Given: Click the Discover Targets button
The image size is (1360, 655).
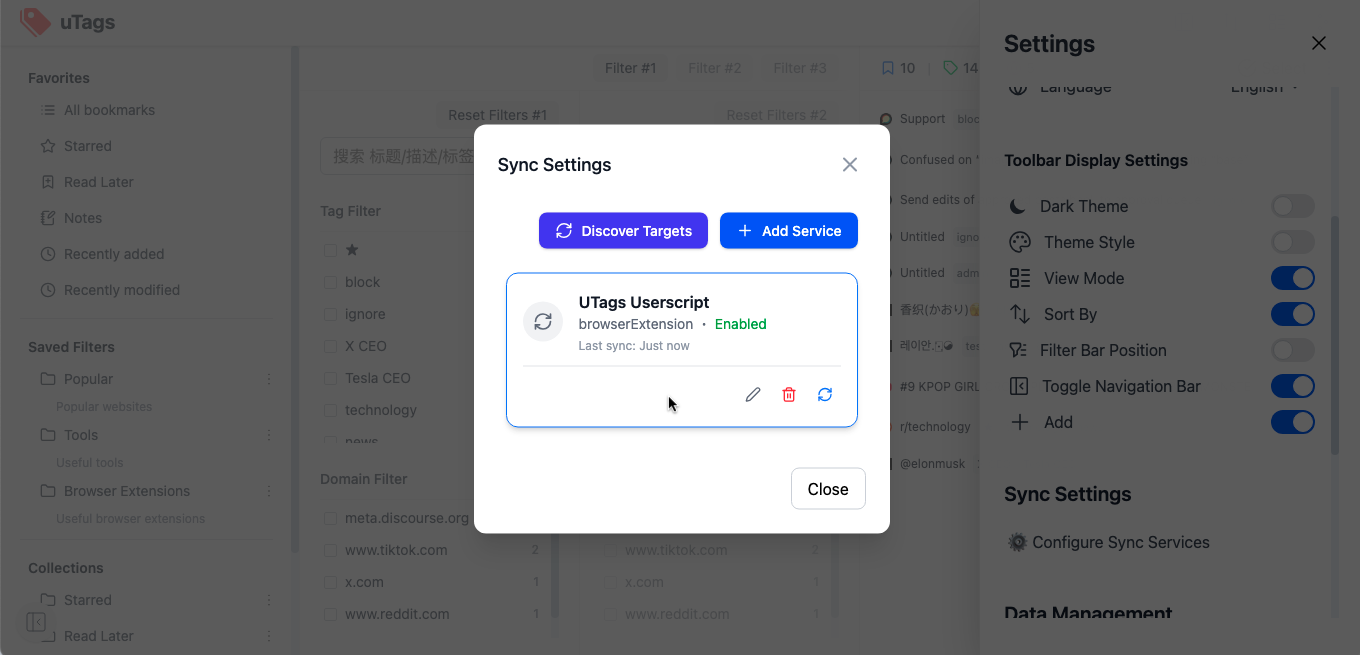Looking at the screenshot, I should [623, 231].
